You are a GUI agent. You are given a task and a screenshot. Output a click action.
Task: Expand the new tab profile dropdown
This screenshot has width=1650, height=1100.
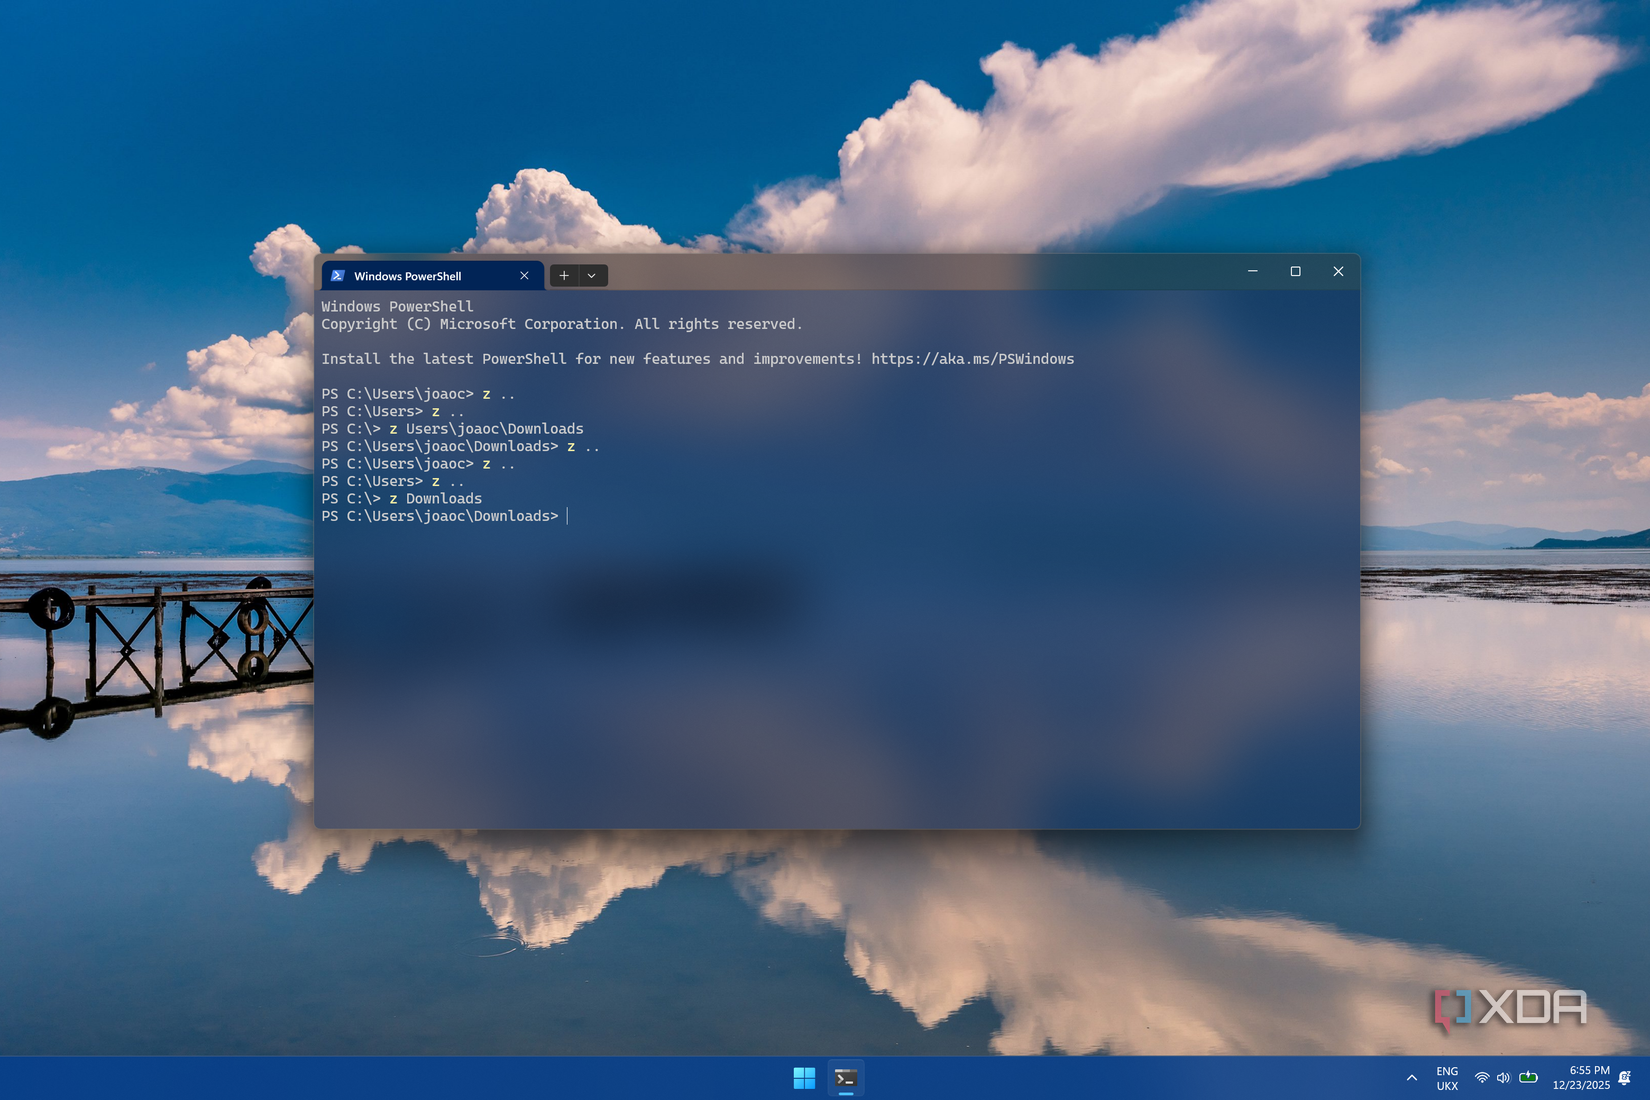click(592, 276)
